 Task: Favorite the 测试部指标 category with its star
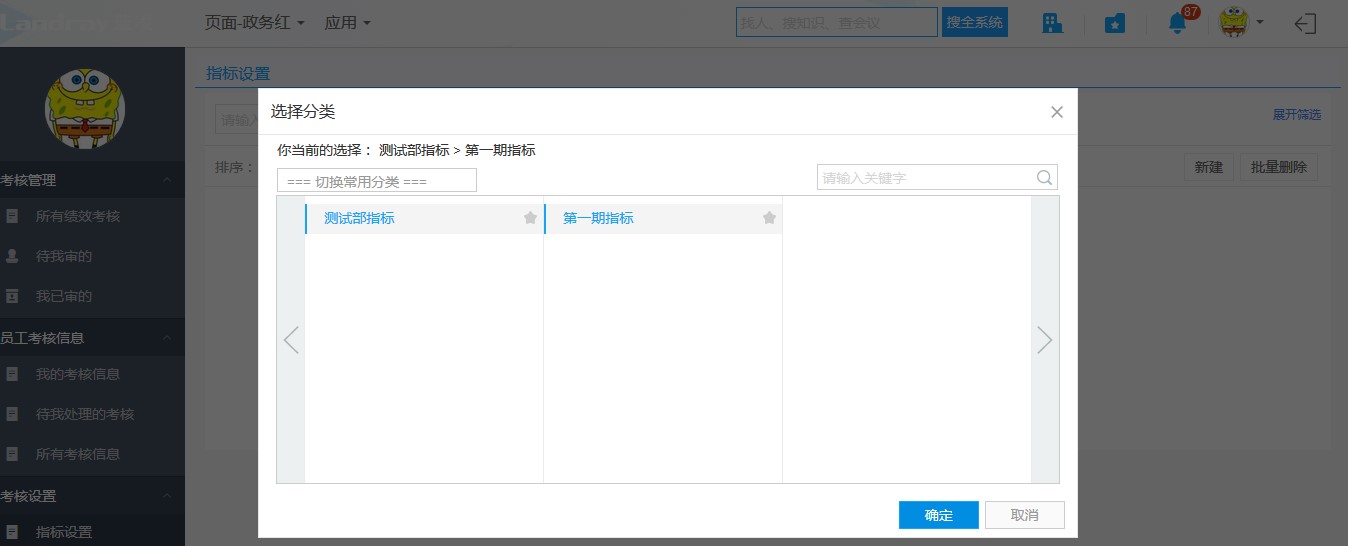(x=530, y=218)
